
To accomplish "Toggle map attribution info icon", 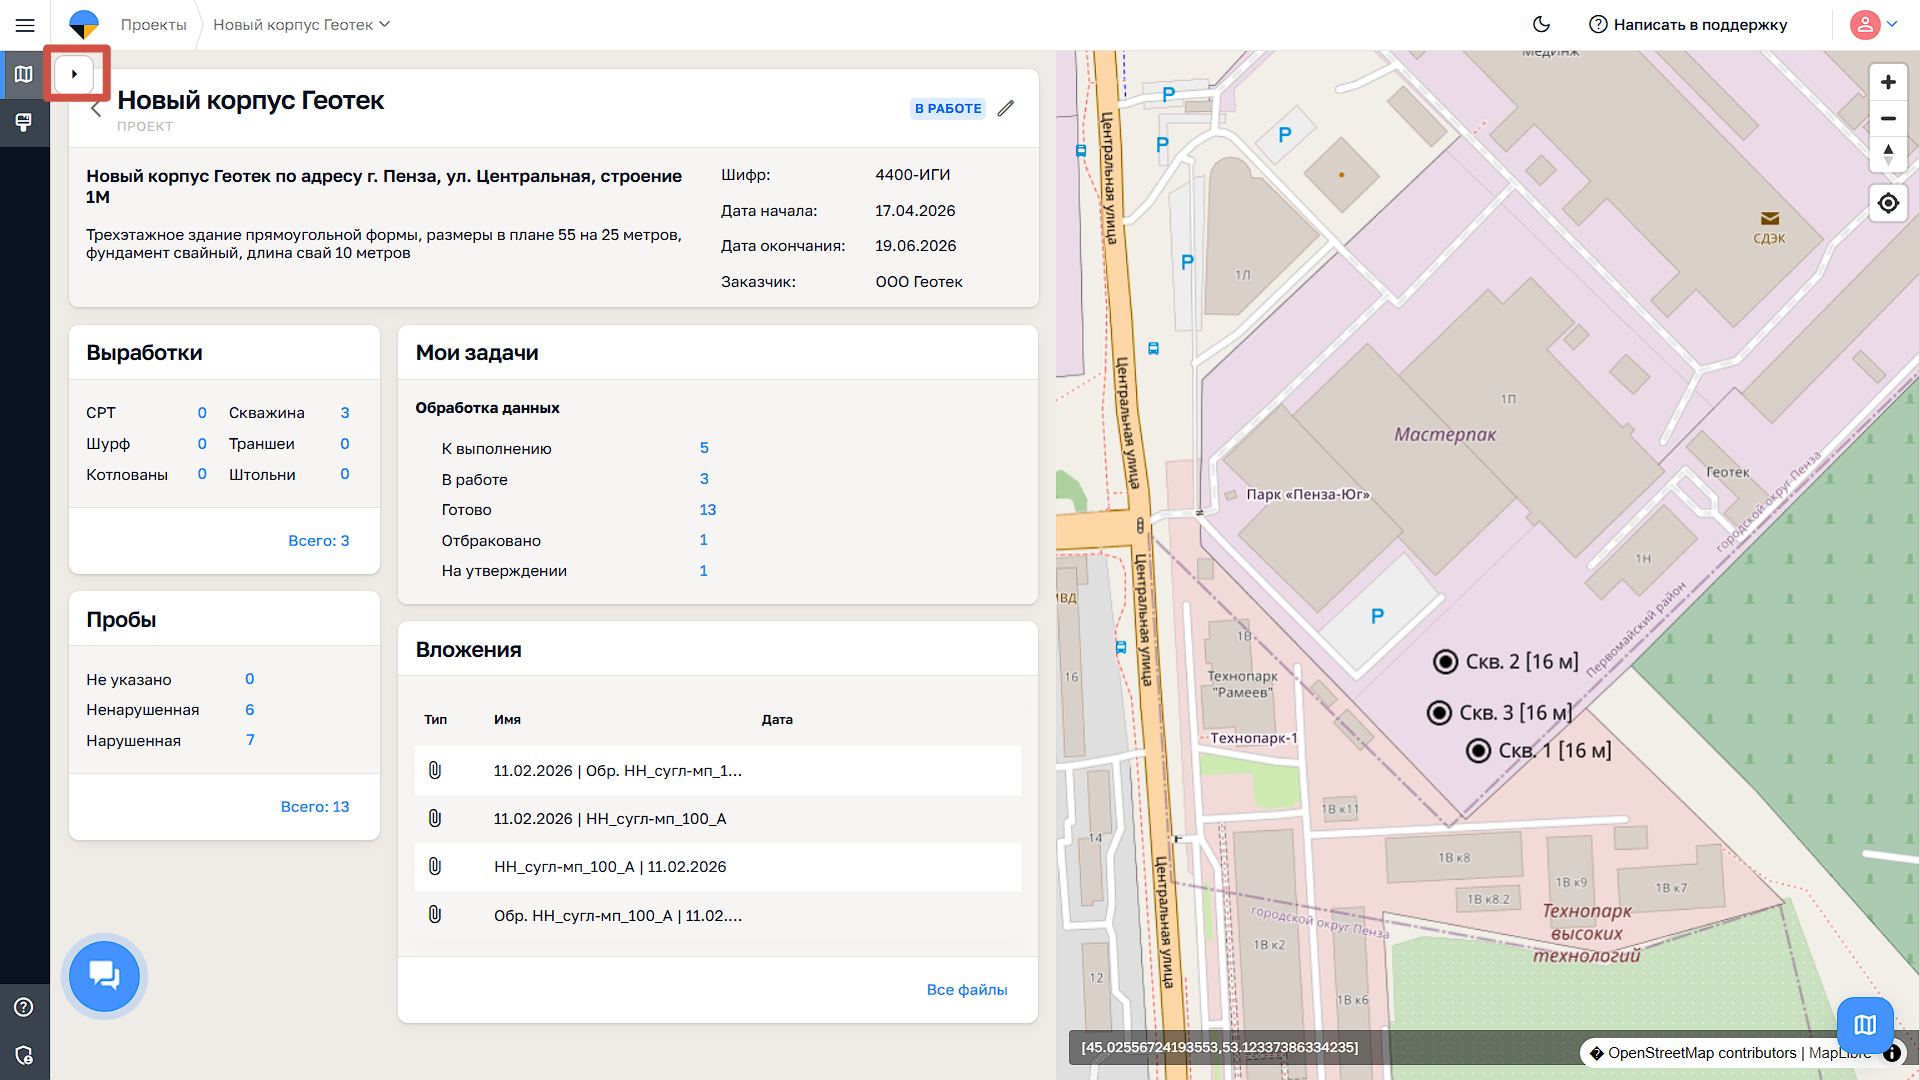I will pyautogui.click(x=1892, y=1053).
